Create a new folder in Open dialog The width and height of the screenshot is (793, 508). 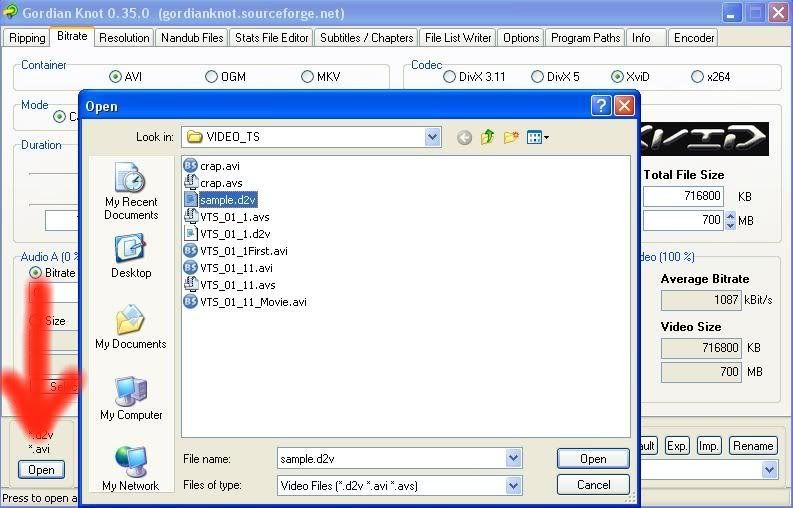511,137
